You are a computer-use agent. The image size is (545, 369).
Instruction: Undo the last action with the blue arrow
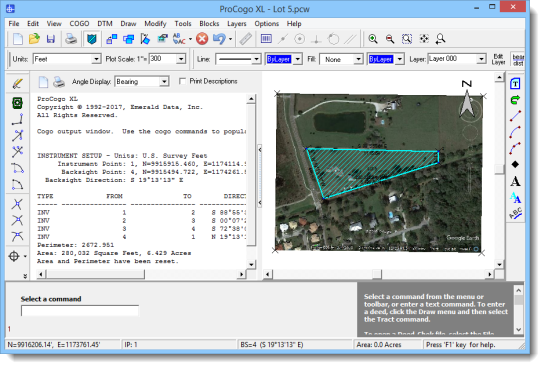219,39
